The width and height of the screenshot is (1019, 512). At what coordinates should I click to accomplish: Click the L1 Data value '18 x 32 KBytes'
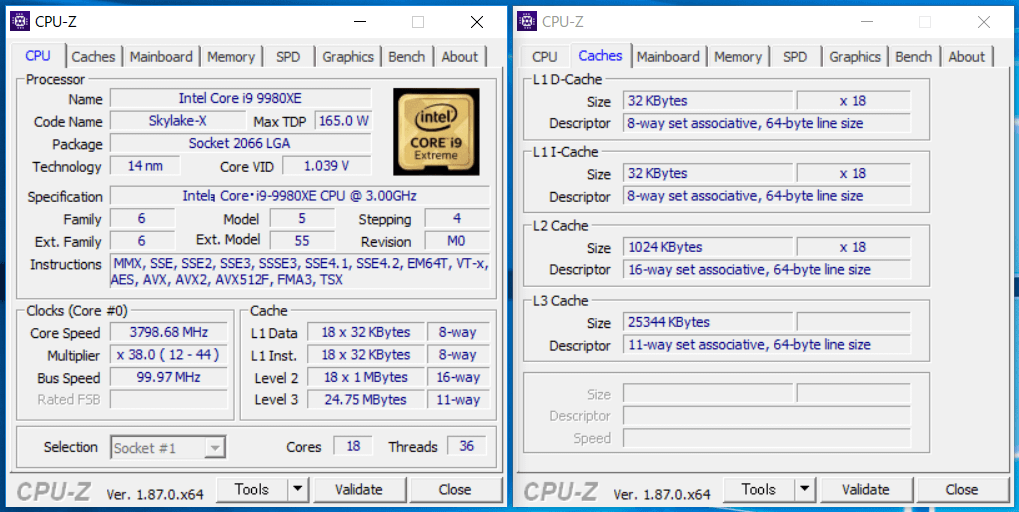366,332
